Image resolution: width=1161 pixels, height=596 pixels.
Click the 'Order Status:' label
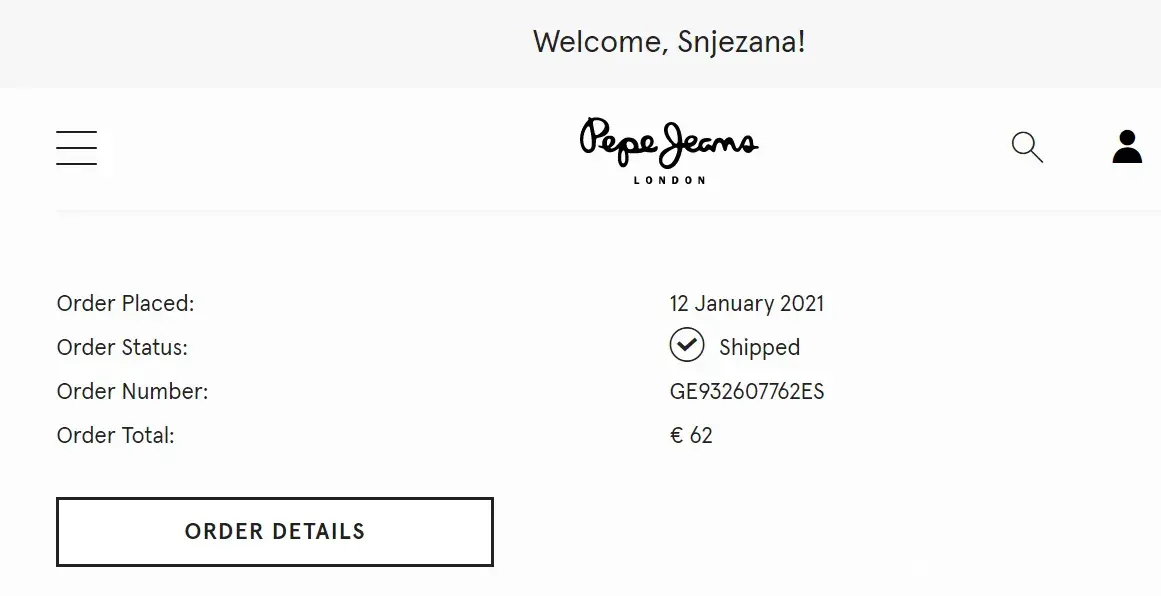122,347
